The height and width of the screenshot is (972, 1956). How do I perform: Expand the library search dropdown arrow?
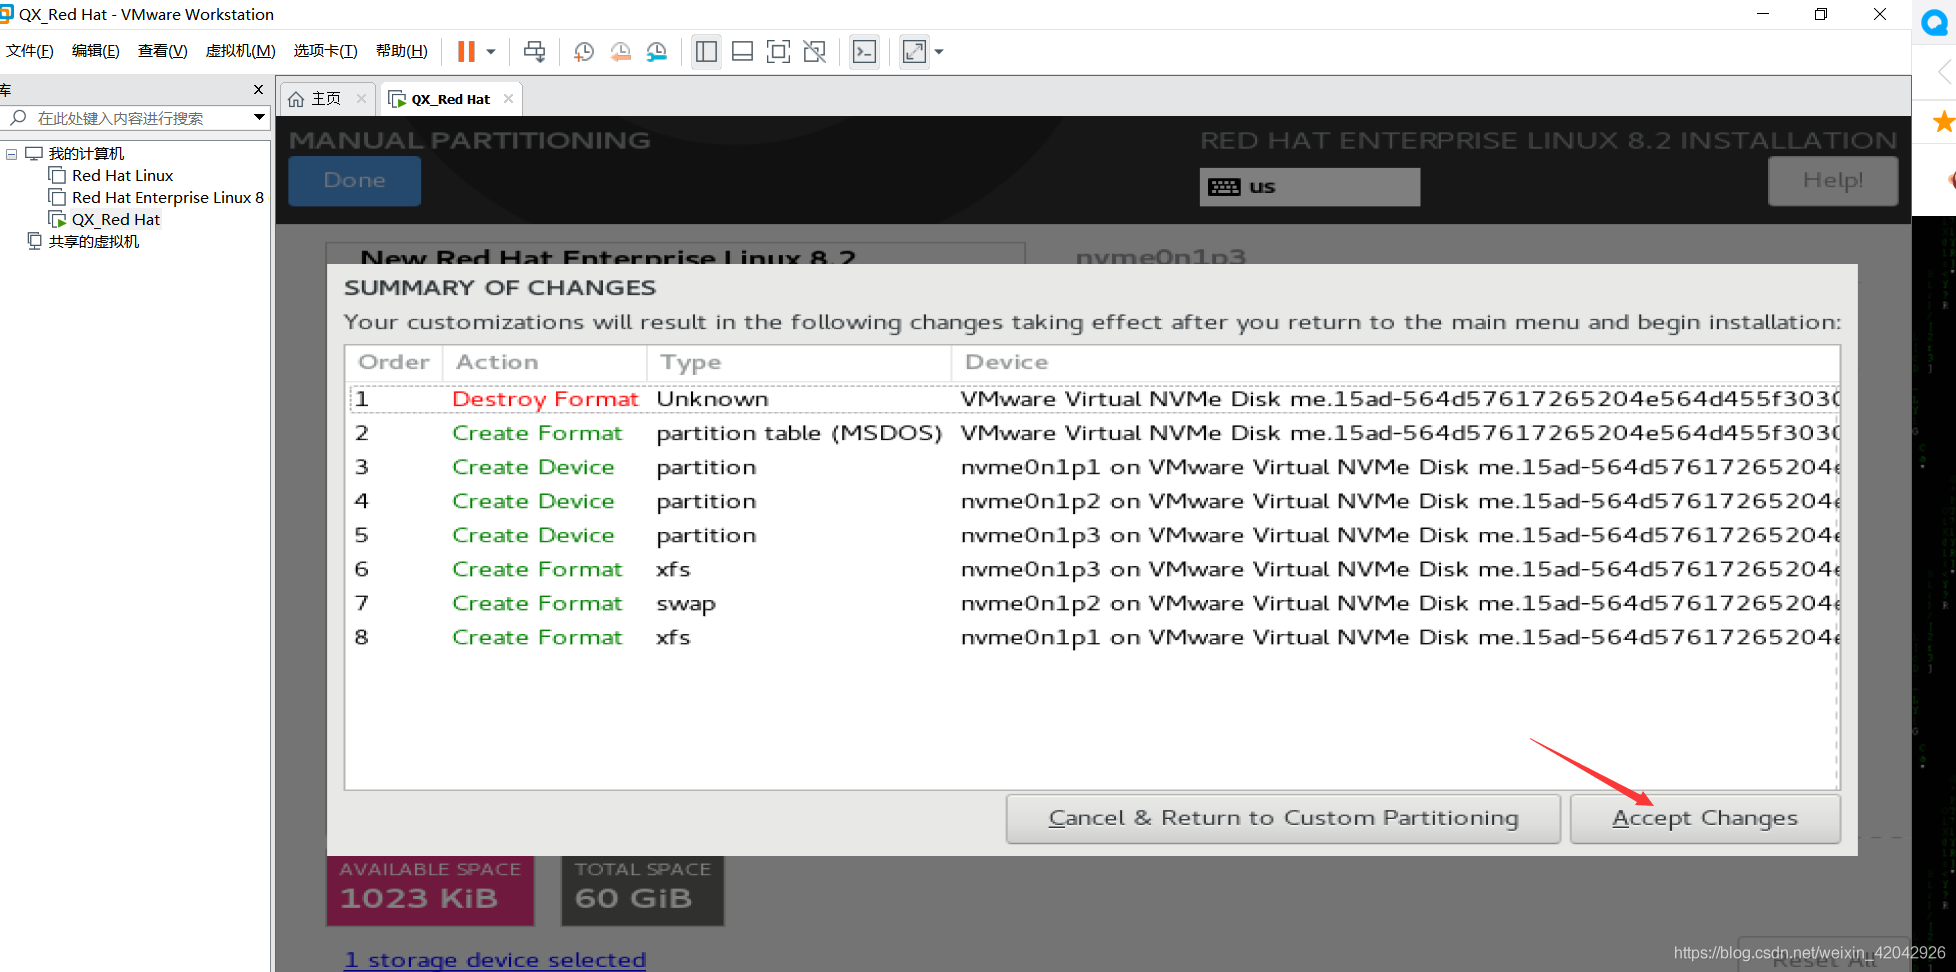(x=259, y=117)
